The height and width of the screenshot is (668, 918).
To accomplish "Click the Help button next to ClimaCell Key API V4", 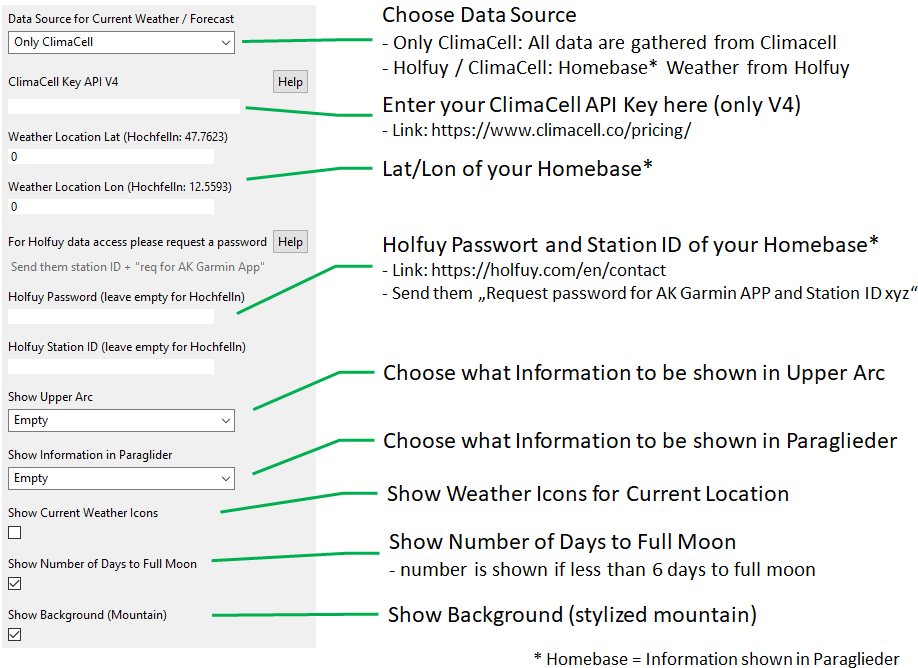I will pos(290,81).
